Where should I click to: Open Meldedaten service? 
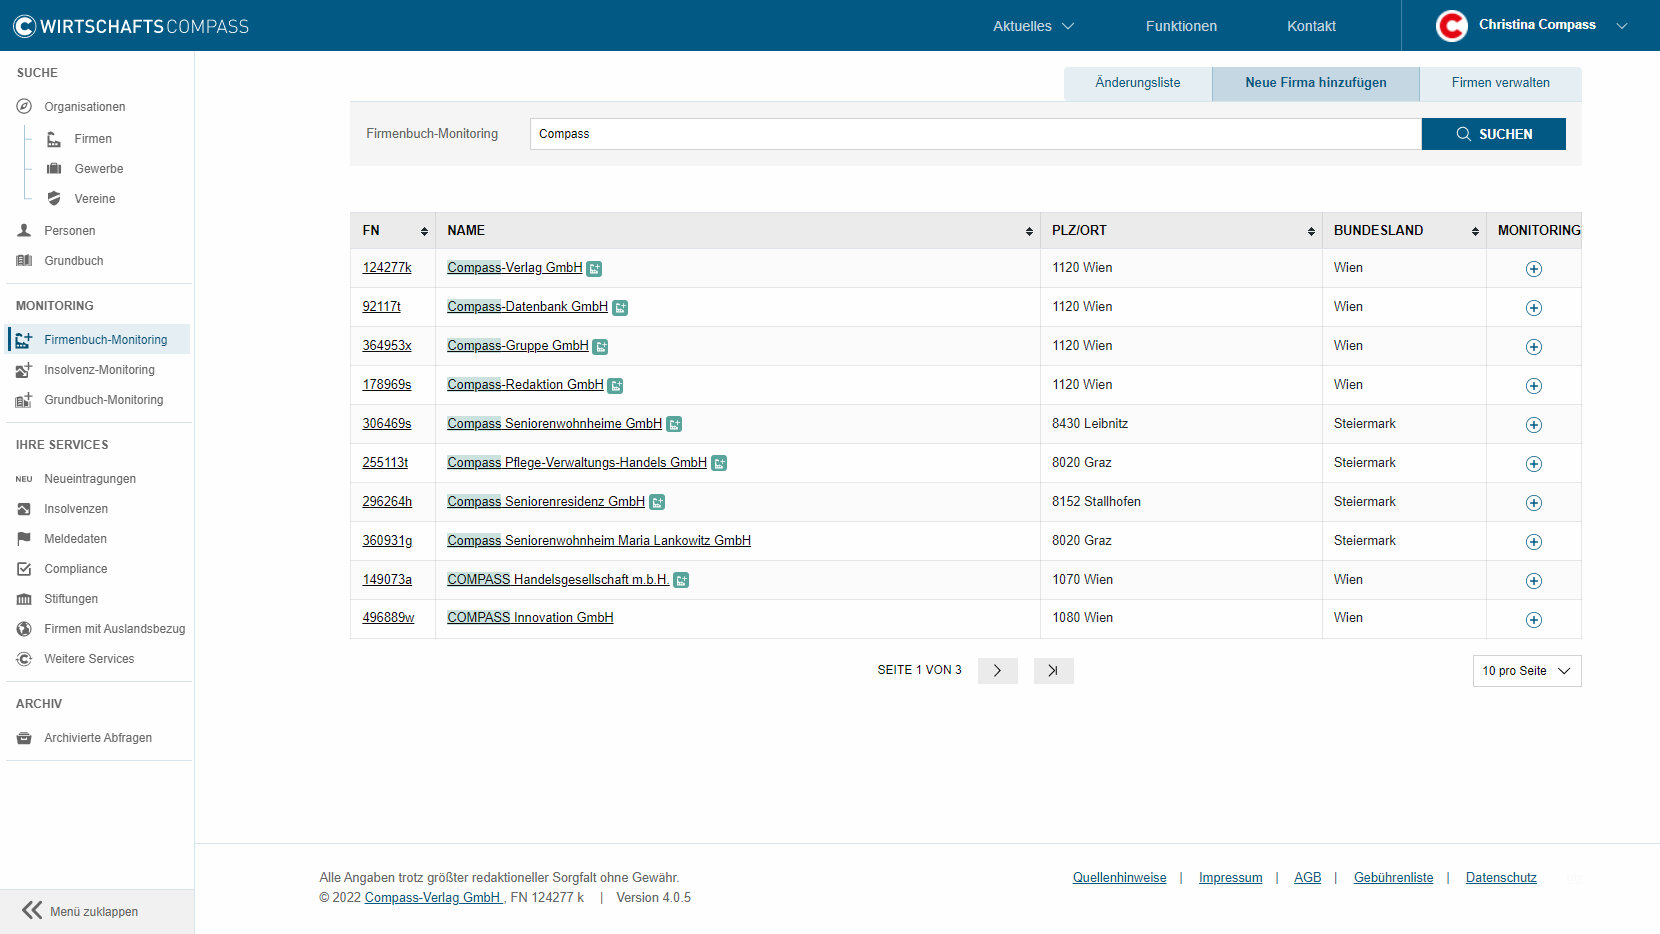tap(75, 539)
